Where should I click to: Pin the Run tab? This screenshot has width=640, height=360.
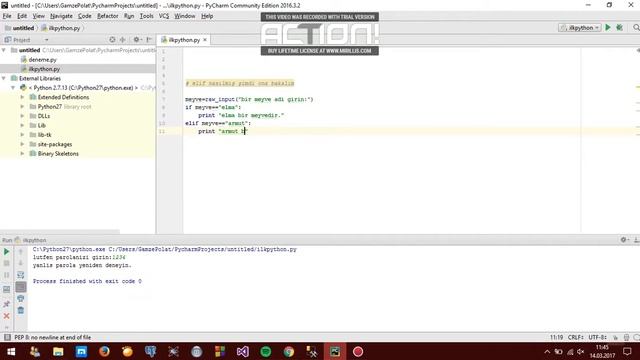pyautogui.click(x=7, y=304)
